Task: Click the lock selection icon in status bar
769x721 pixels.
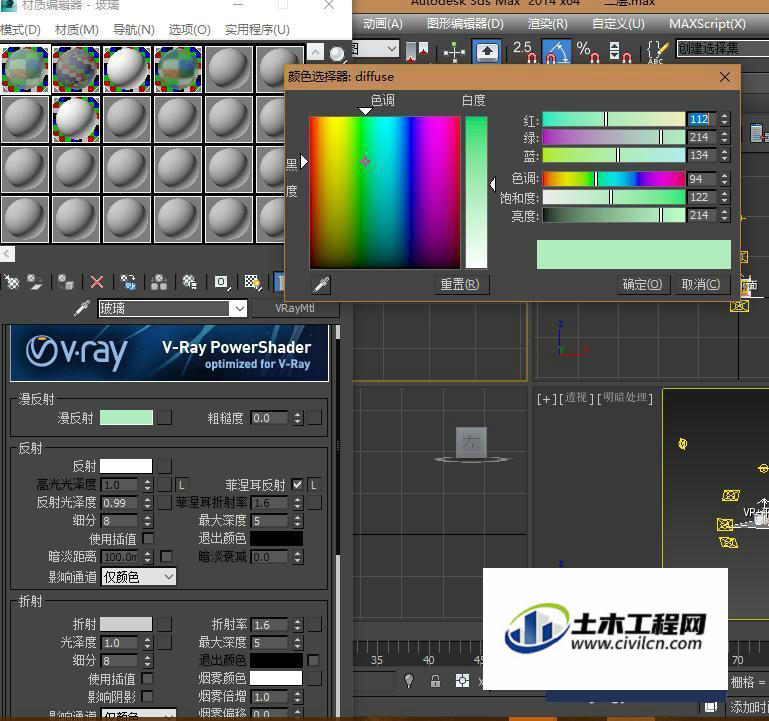Action: tap(435, 681)
